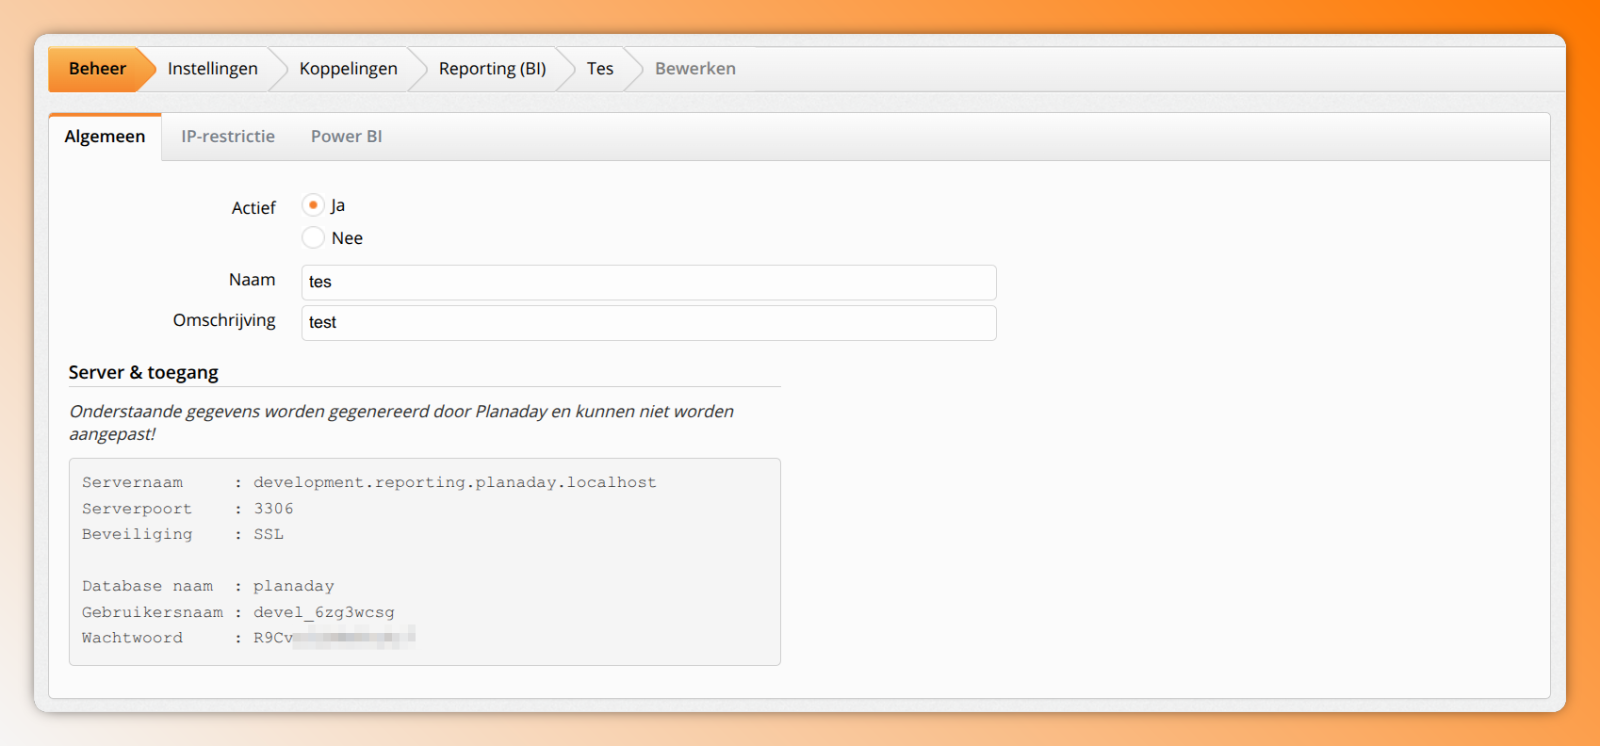
Task: Click the Beveiliging value SSL
Action: 268,534
